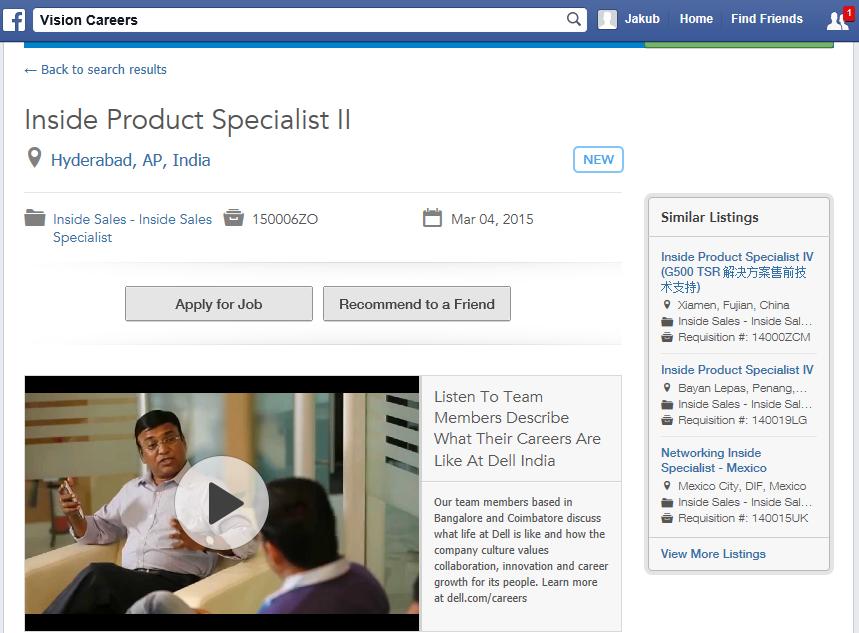Click the Listen To Team Members video heading

[517, 429]
